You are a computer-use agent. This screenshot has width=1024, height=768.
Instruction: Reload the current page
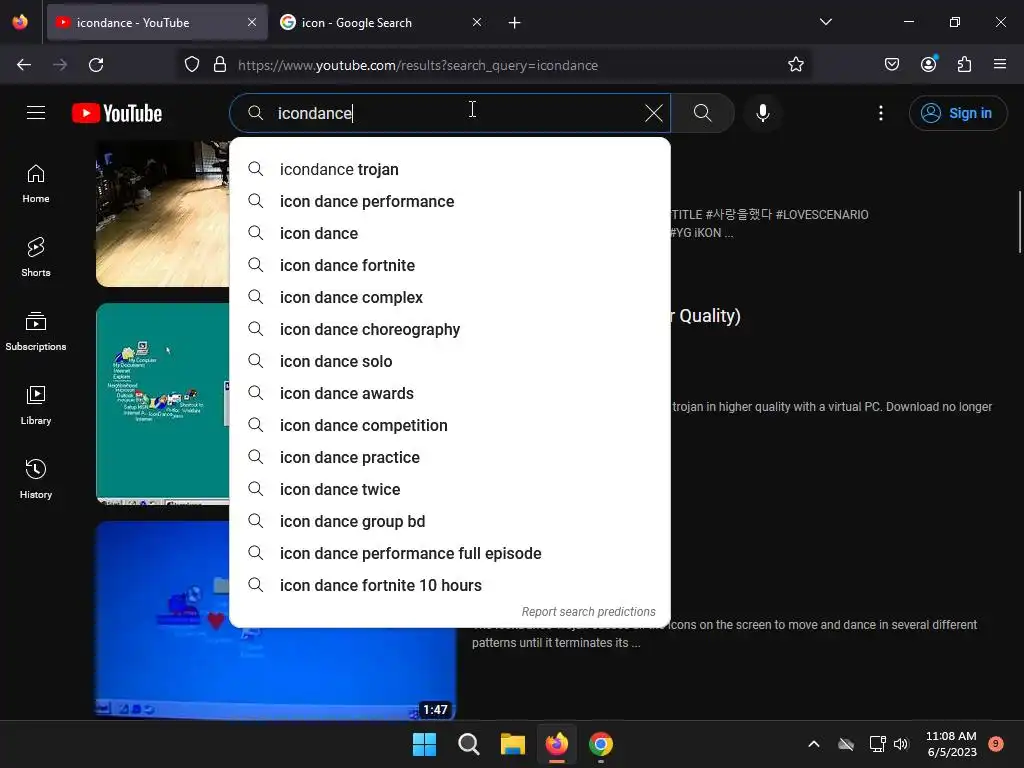click(96, 65)
